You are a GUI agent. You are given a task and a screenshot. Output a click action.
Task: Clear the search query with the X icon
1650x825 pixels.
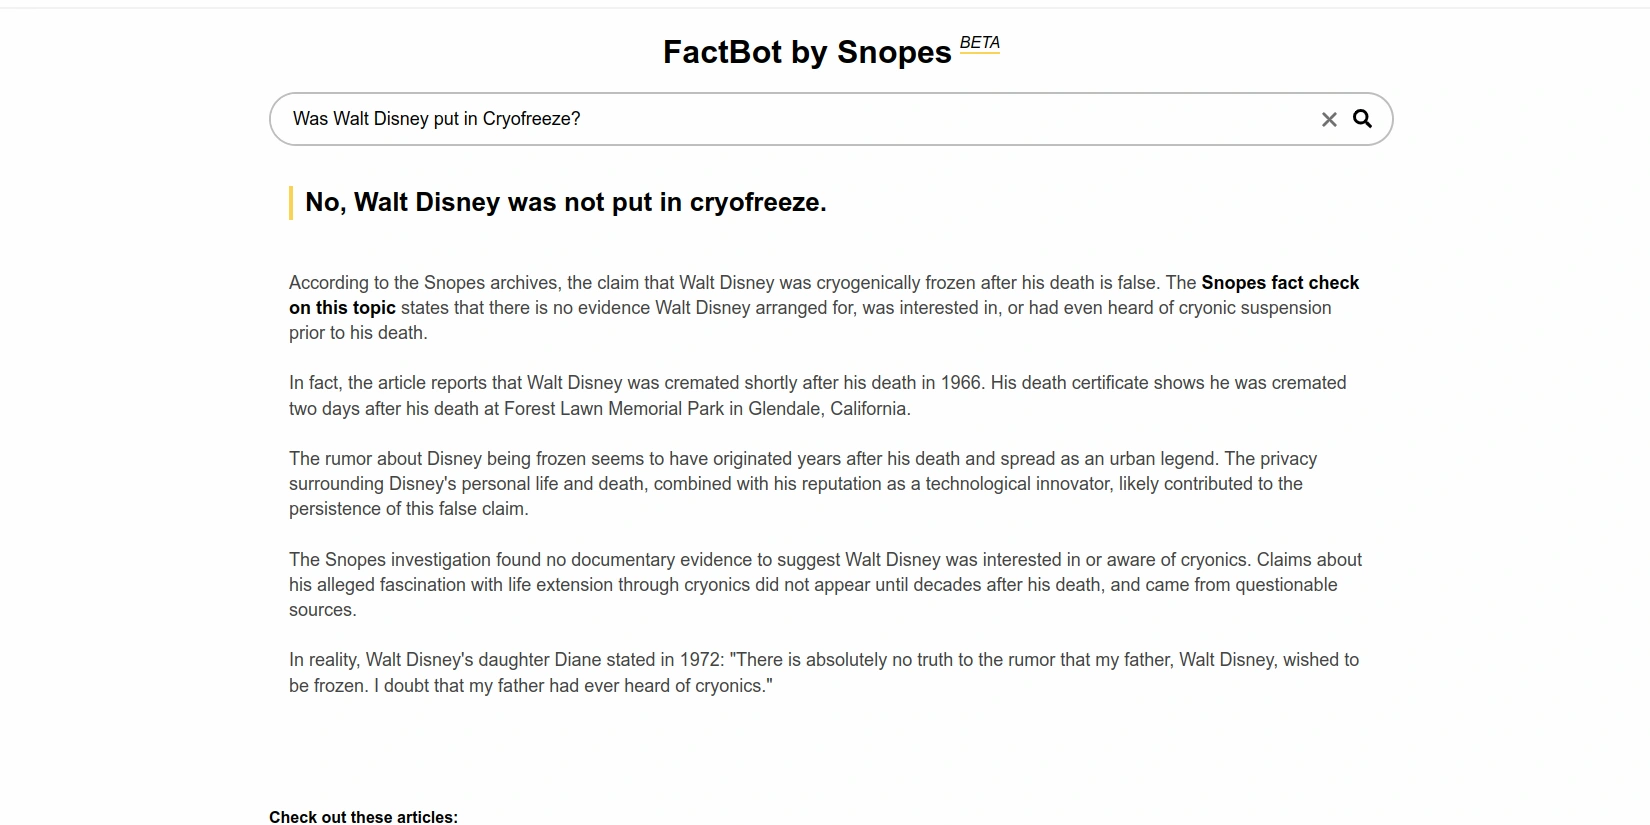click(x=1329, y=120)
